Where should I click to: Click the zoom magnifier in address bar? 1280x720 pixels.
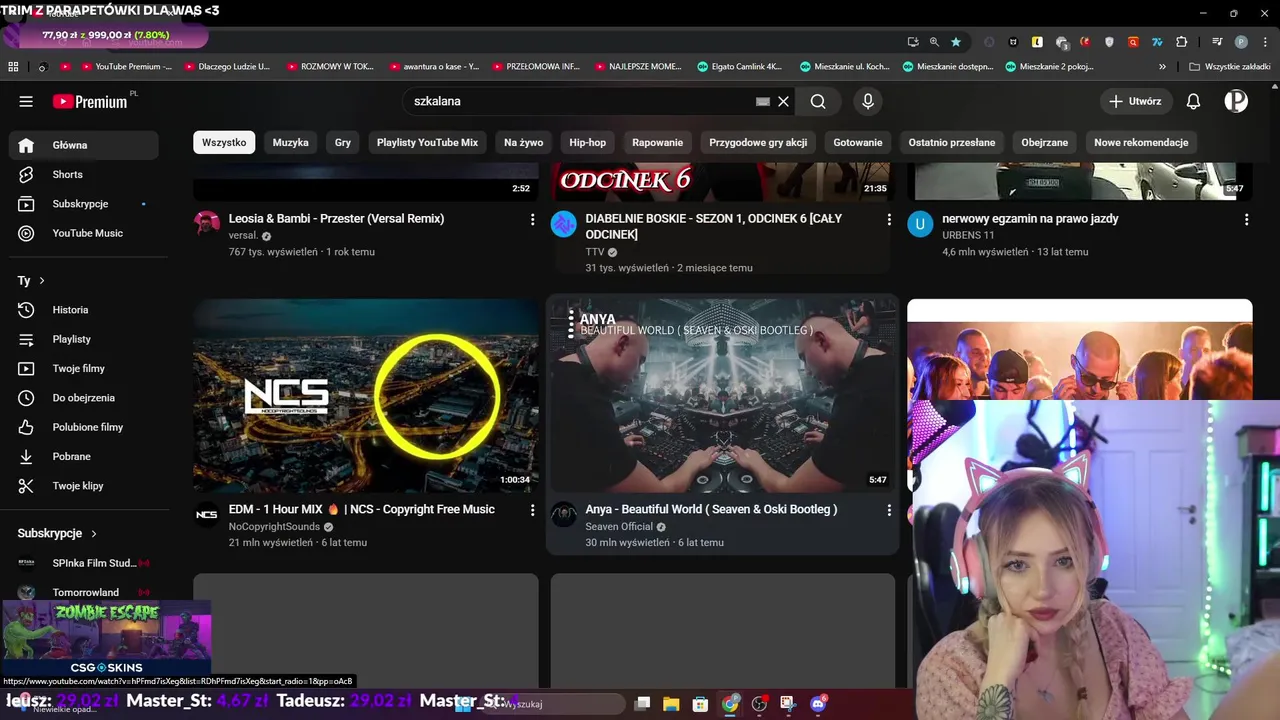[934, 42]
